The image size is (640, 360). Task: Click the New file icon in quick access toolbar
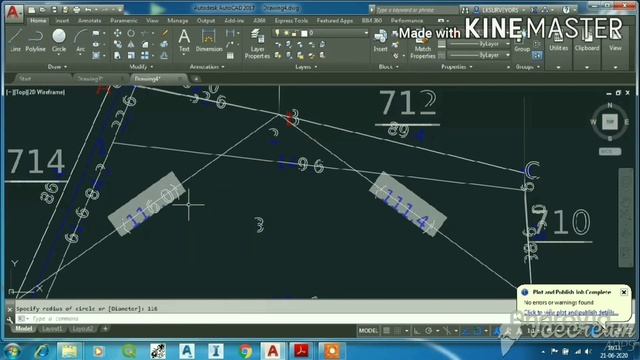(x=31, y=9)
